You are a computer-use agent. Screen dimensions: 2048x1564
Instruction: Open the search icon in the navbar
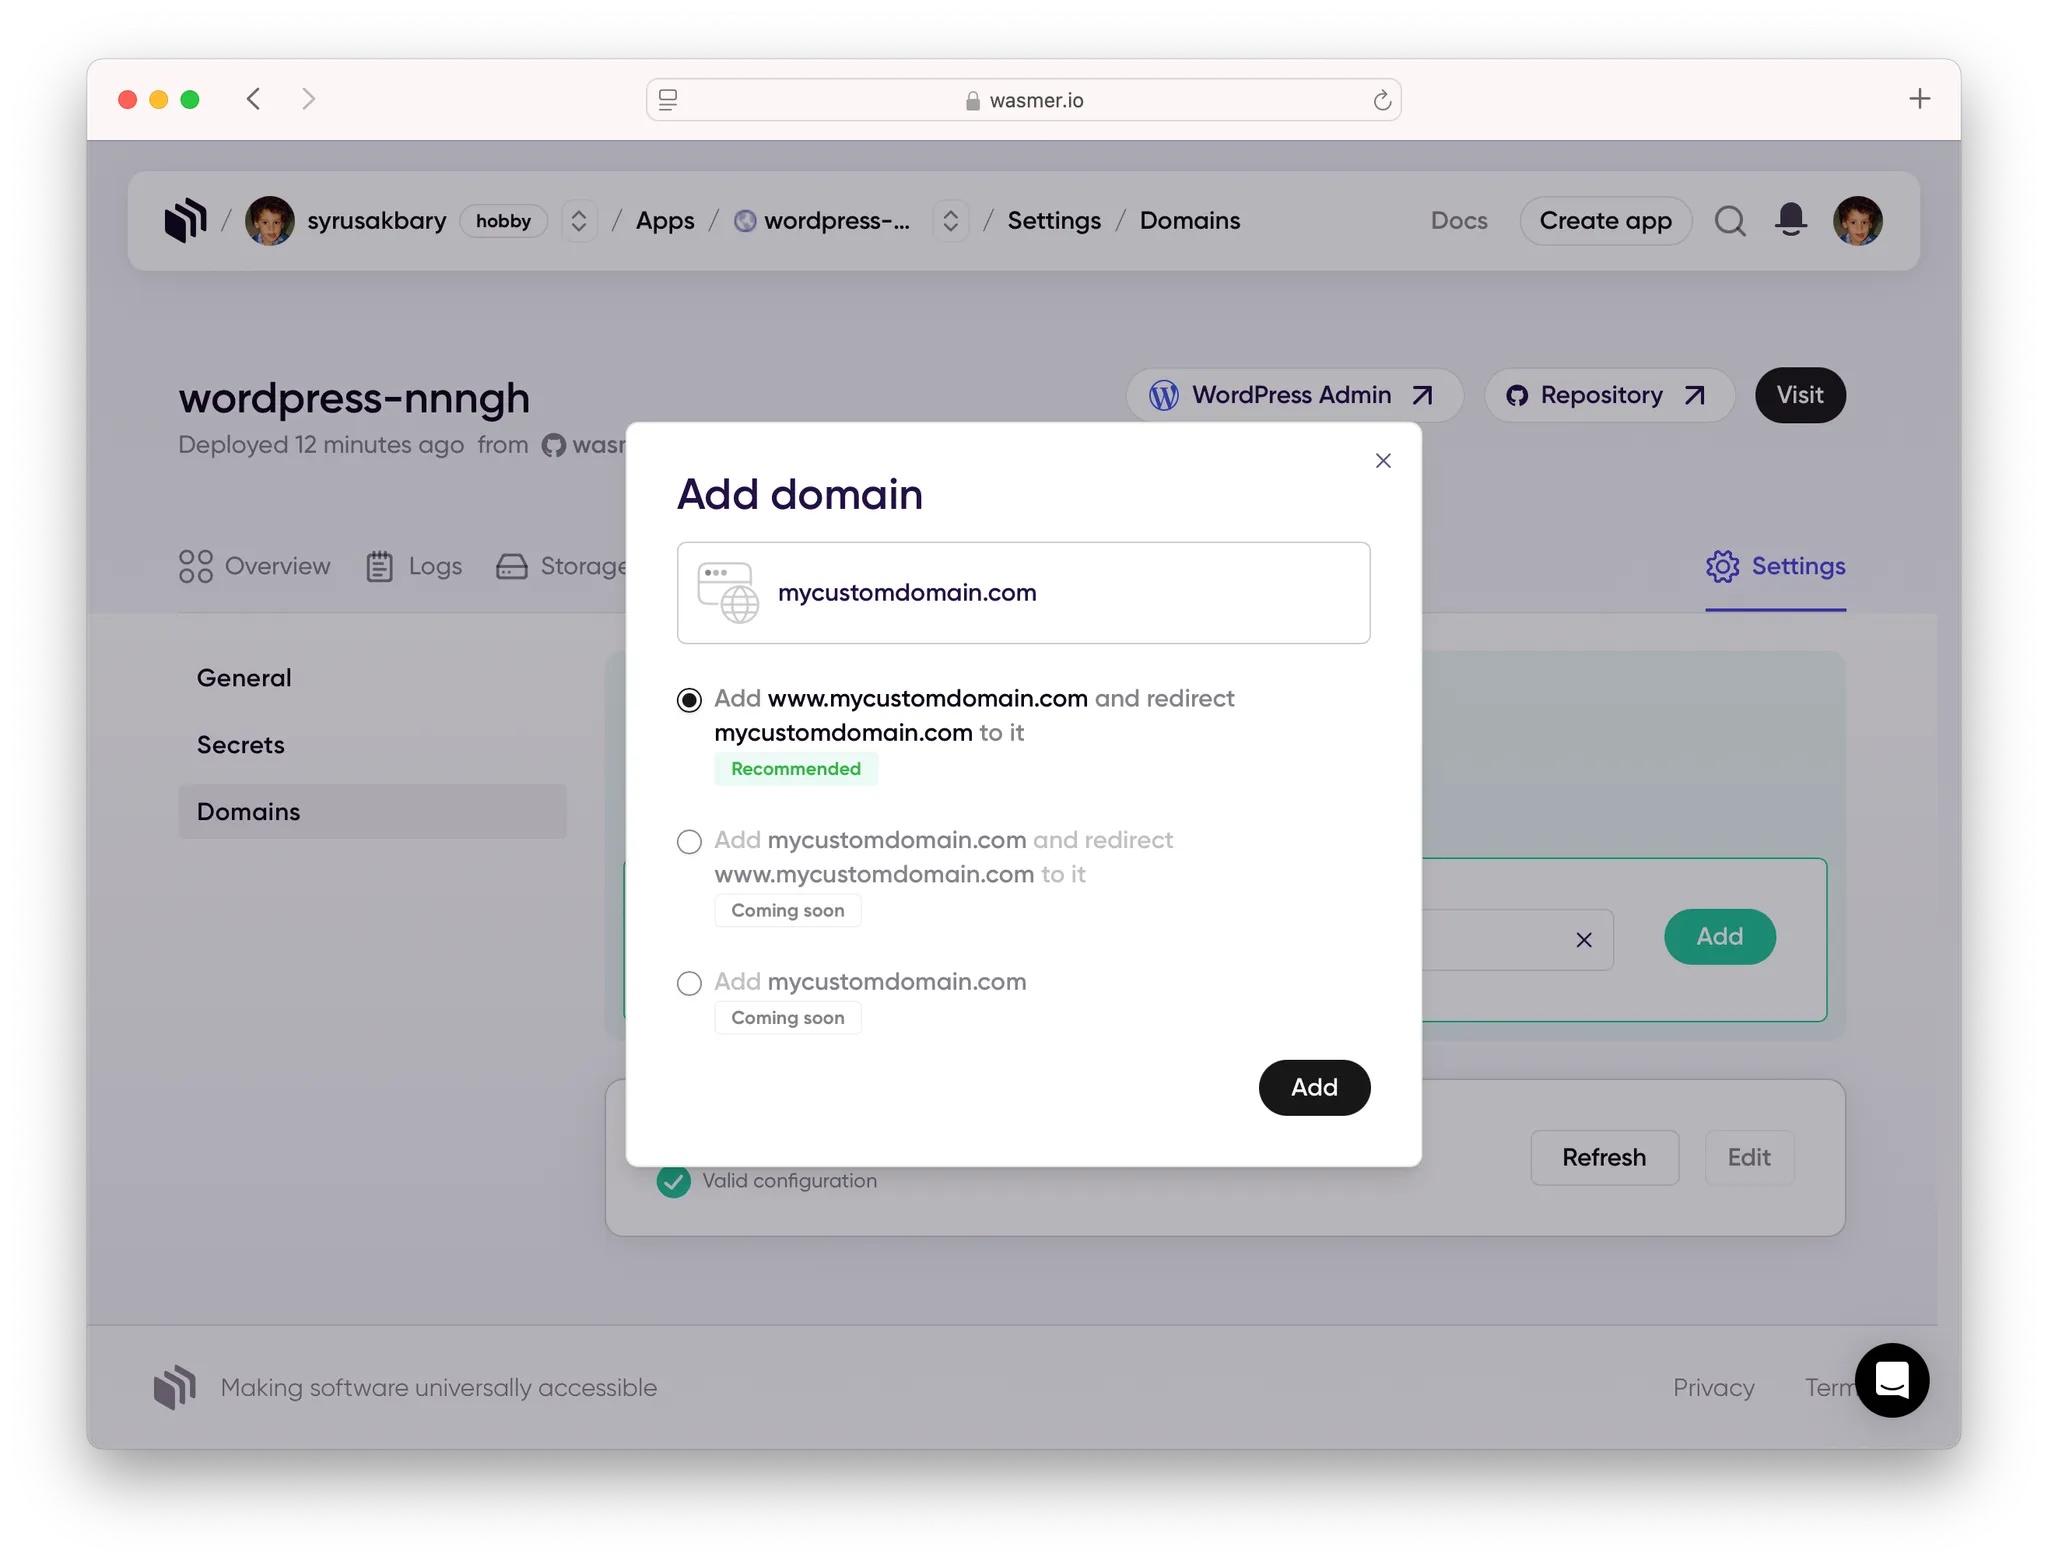pyautogui.click(x=1729, y=221)
